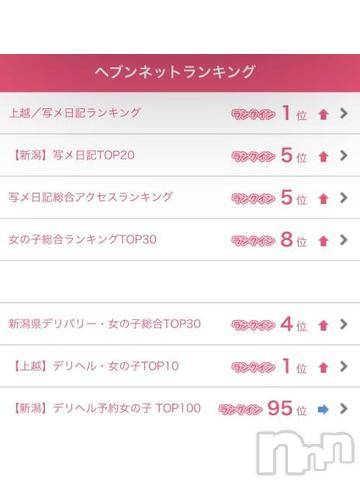Click the up arrow in 【上越】デリヘル・女の子TOP10 row
The height and width of the screenshot is (480, 360).
pyautogui.click(x=323, y=368)
